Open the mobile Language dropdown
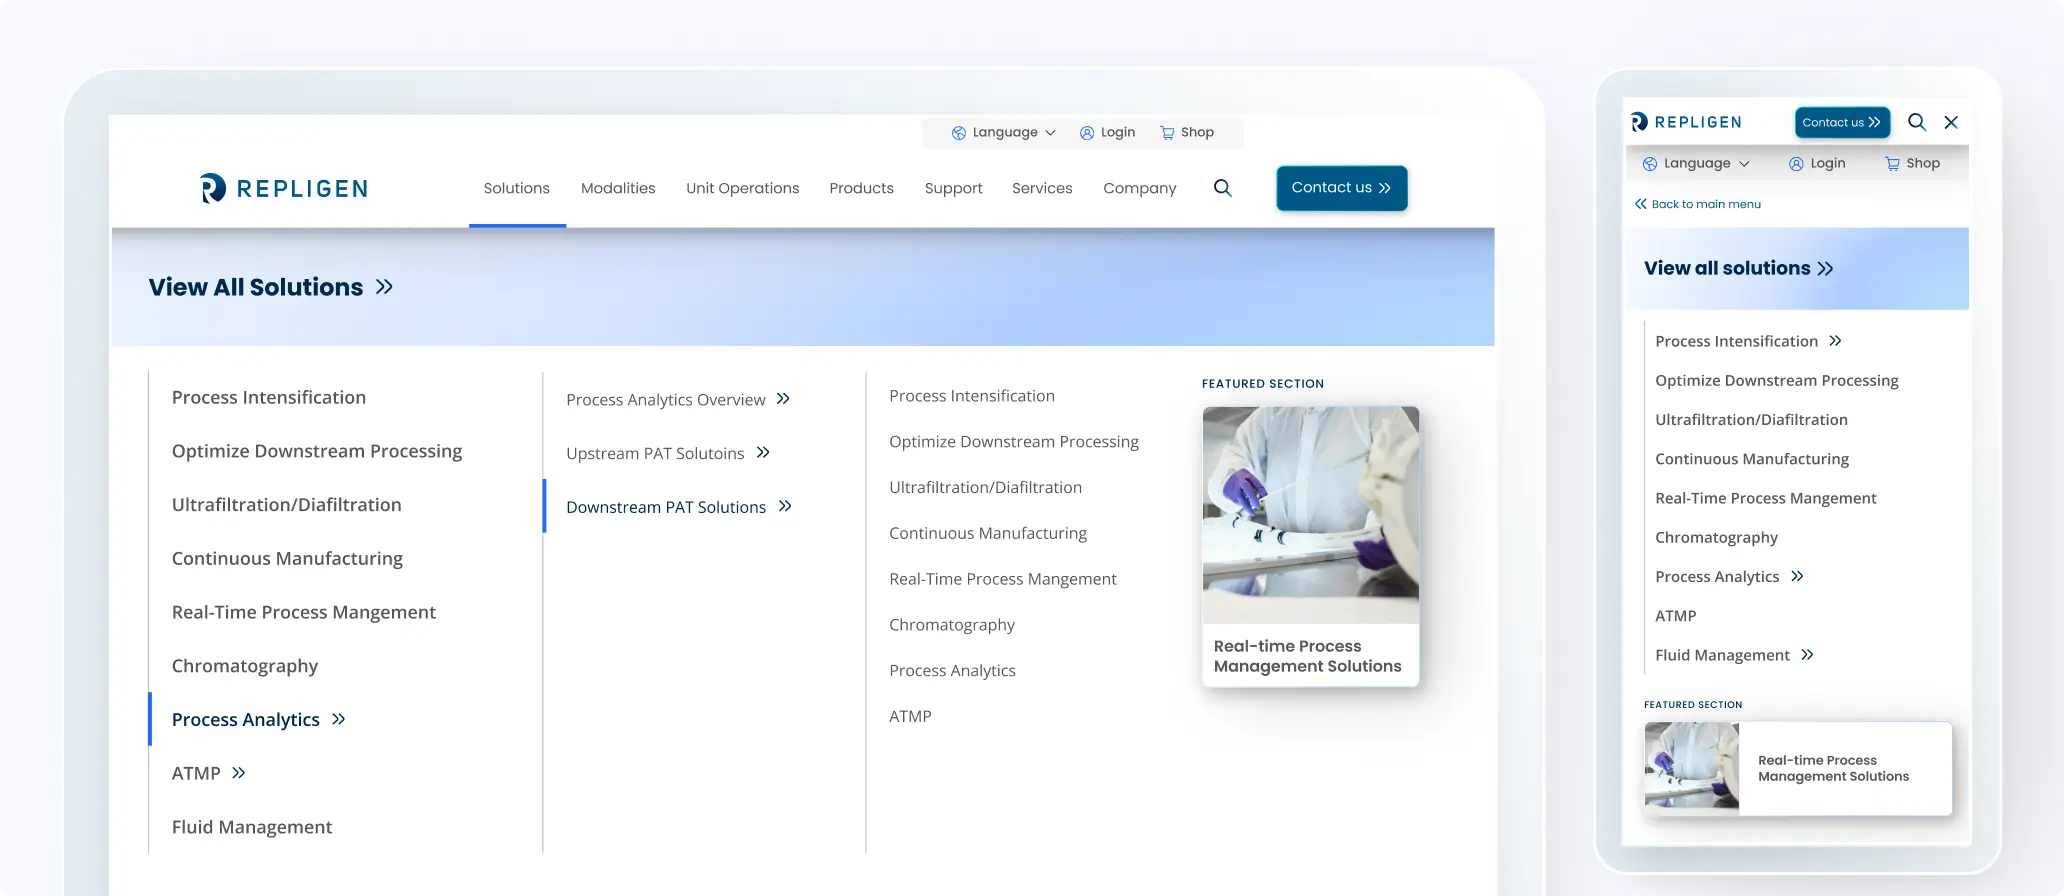Image resolution: width=2064 pixels, height=896 pixels. coord(1697,164)
